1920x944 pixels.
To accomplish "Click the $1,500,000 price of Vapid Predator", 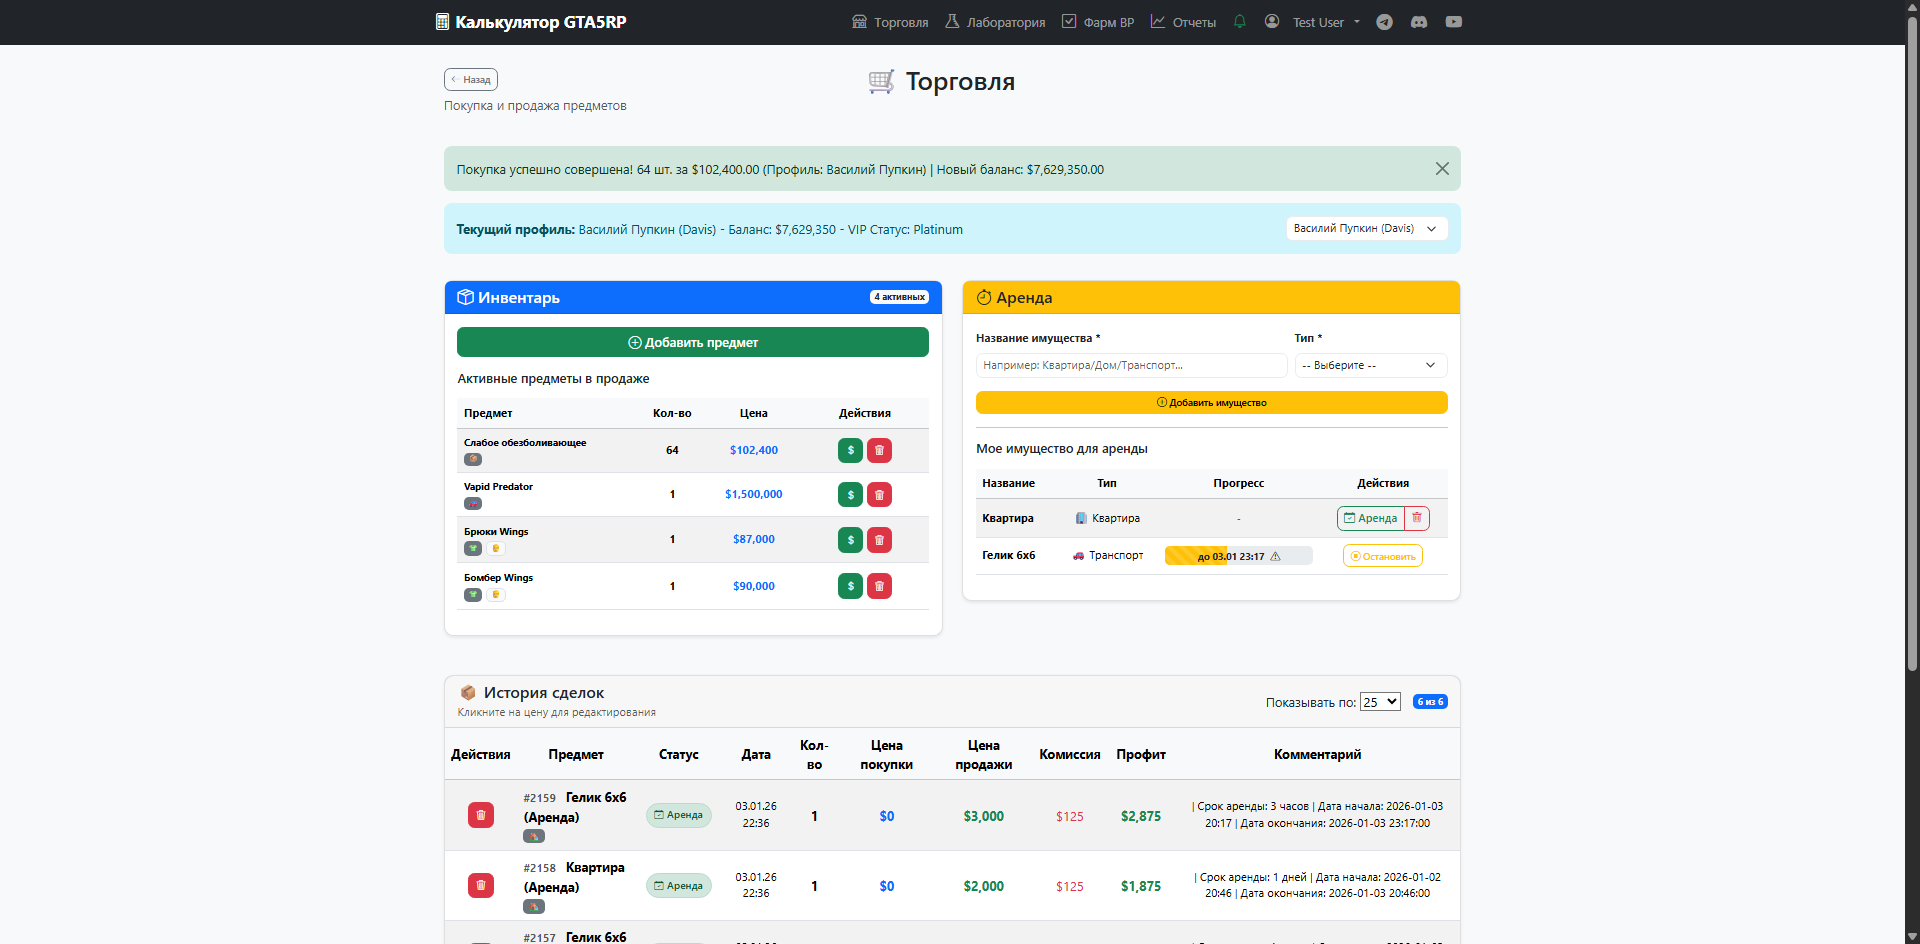I will pos(754,494).
